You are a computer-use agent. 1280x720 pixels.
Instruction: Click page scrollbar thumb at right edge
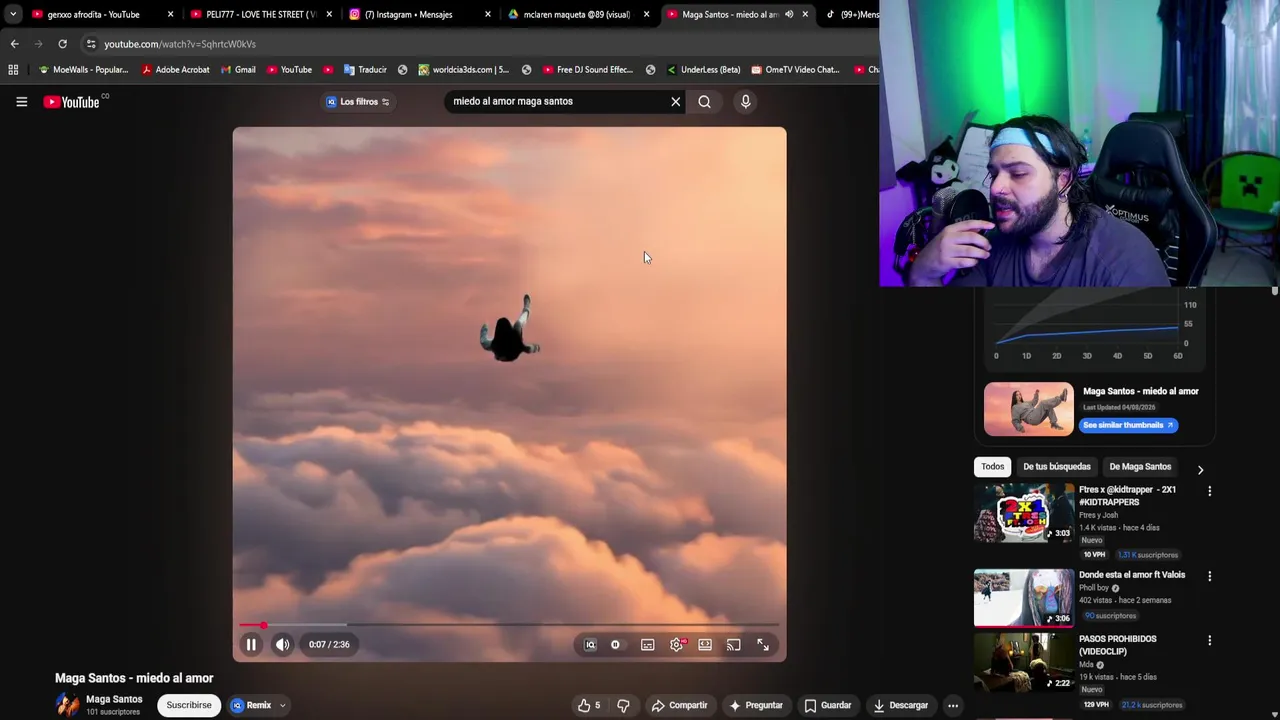[1275, 291]
